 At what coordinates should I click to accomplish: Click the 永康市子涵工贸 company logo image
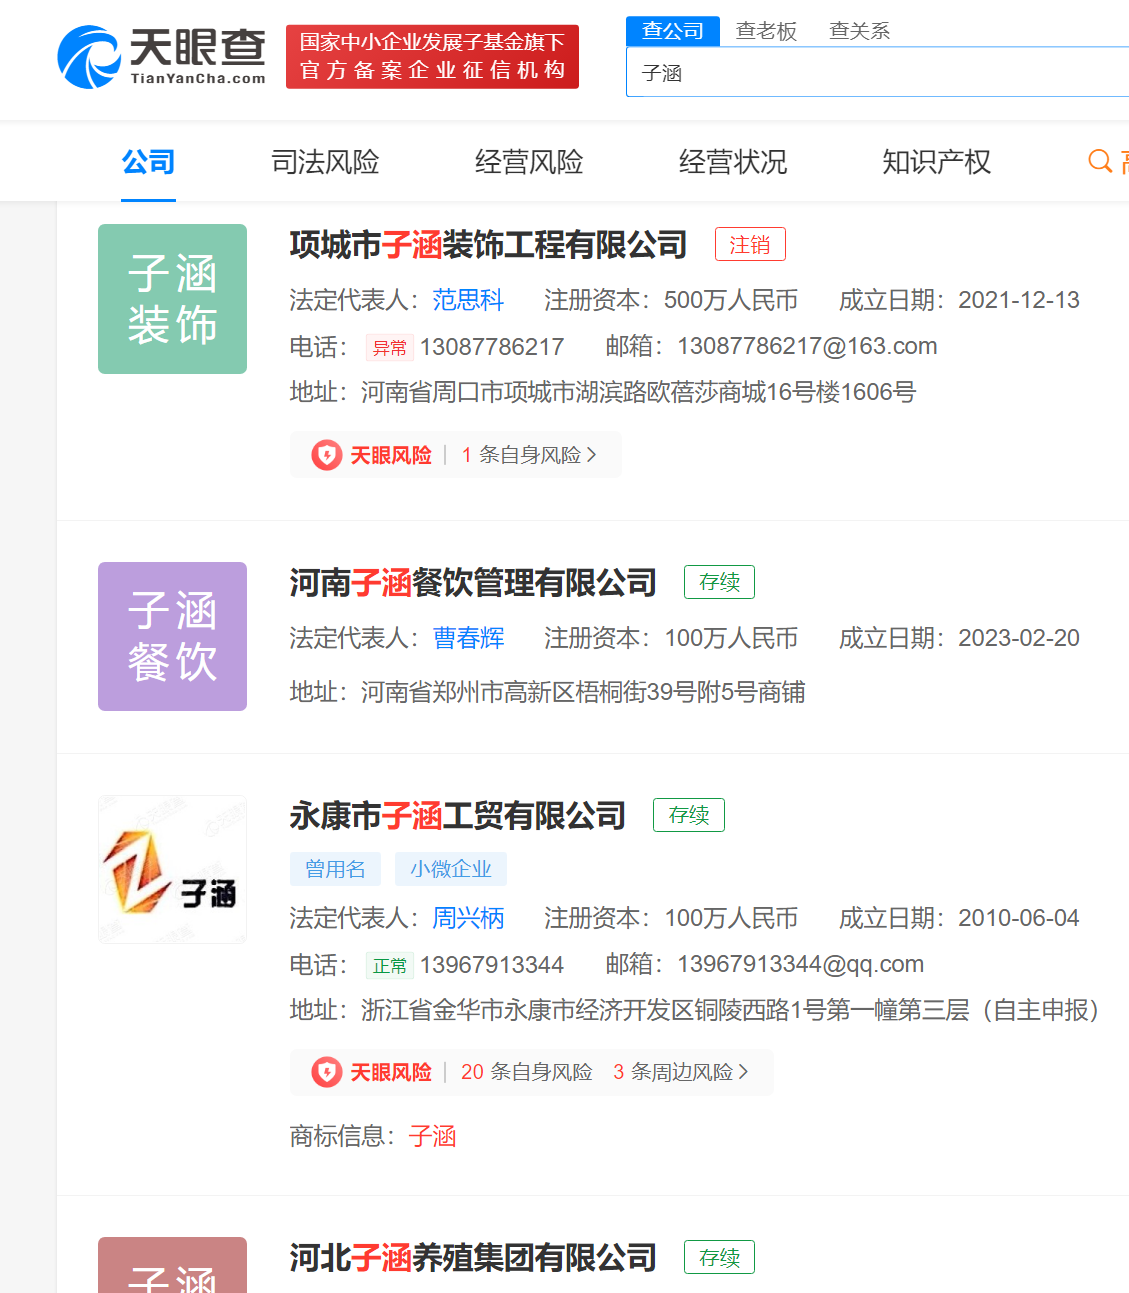point(172,869)
